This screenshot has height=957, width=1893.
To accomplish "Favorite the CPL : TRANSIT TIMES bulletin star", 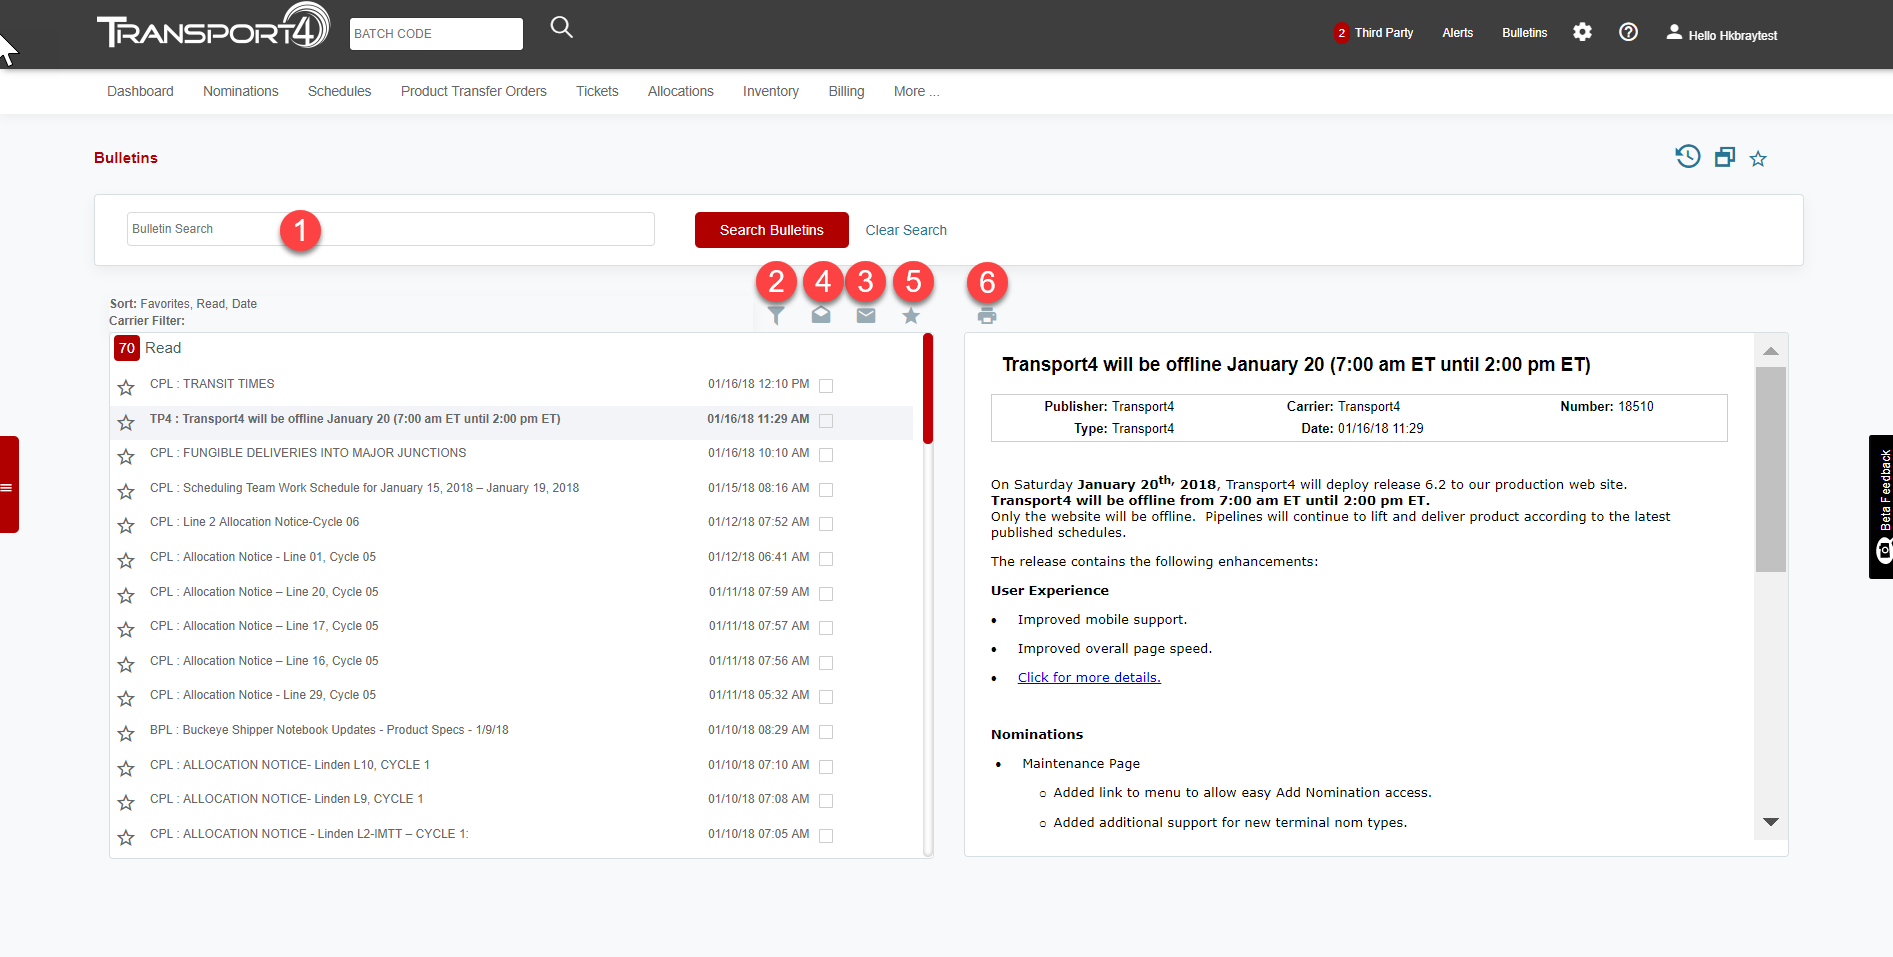I will click(x=126, y=387).
